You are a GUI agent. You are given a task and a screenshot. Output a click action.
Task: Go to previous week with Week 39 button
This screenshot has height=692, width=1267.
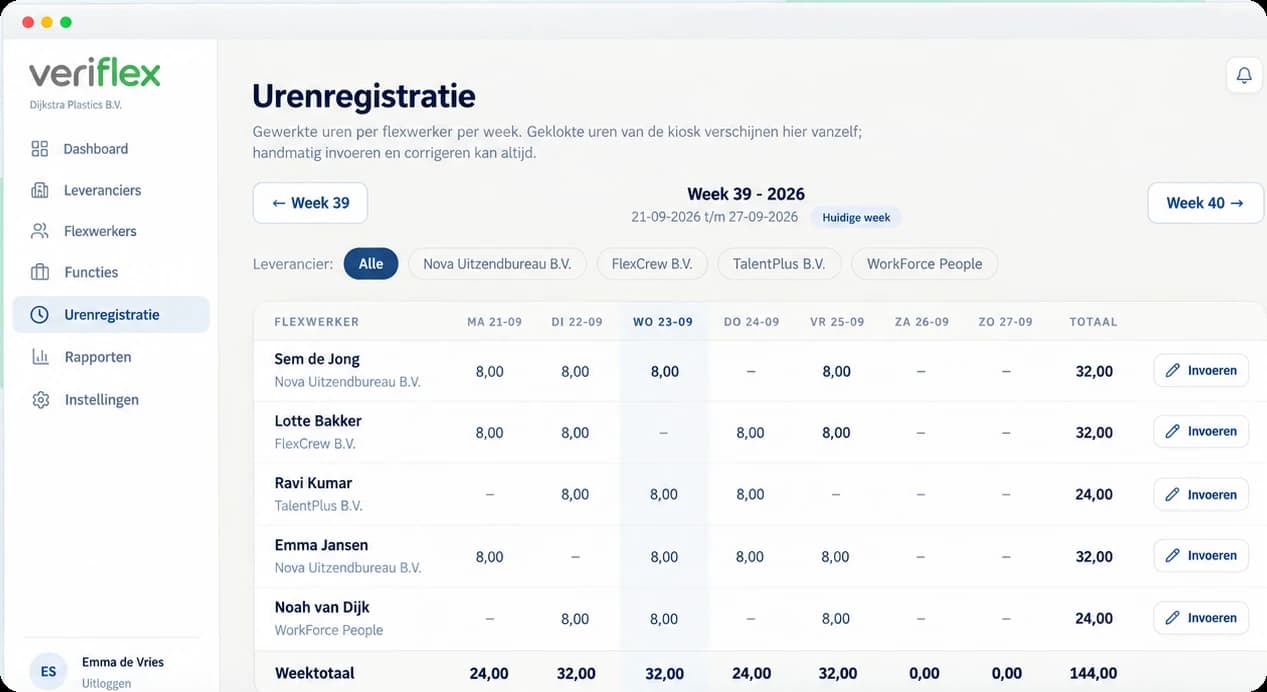[x=310, y=203]
